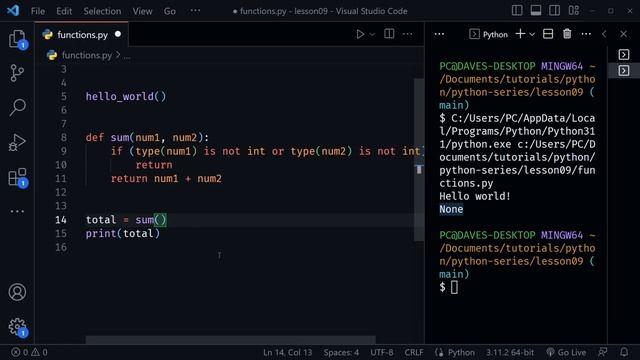Open the Manage settings gear
Viewport: 640px width, 360px height.
(17, 327)
